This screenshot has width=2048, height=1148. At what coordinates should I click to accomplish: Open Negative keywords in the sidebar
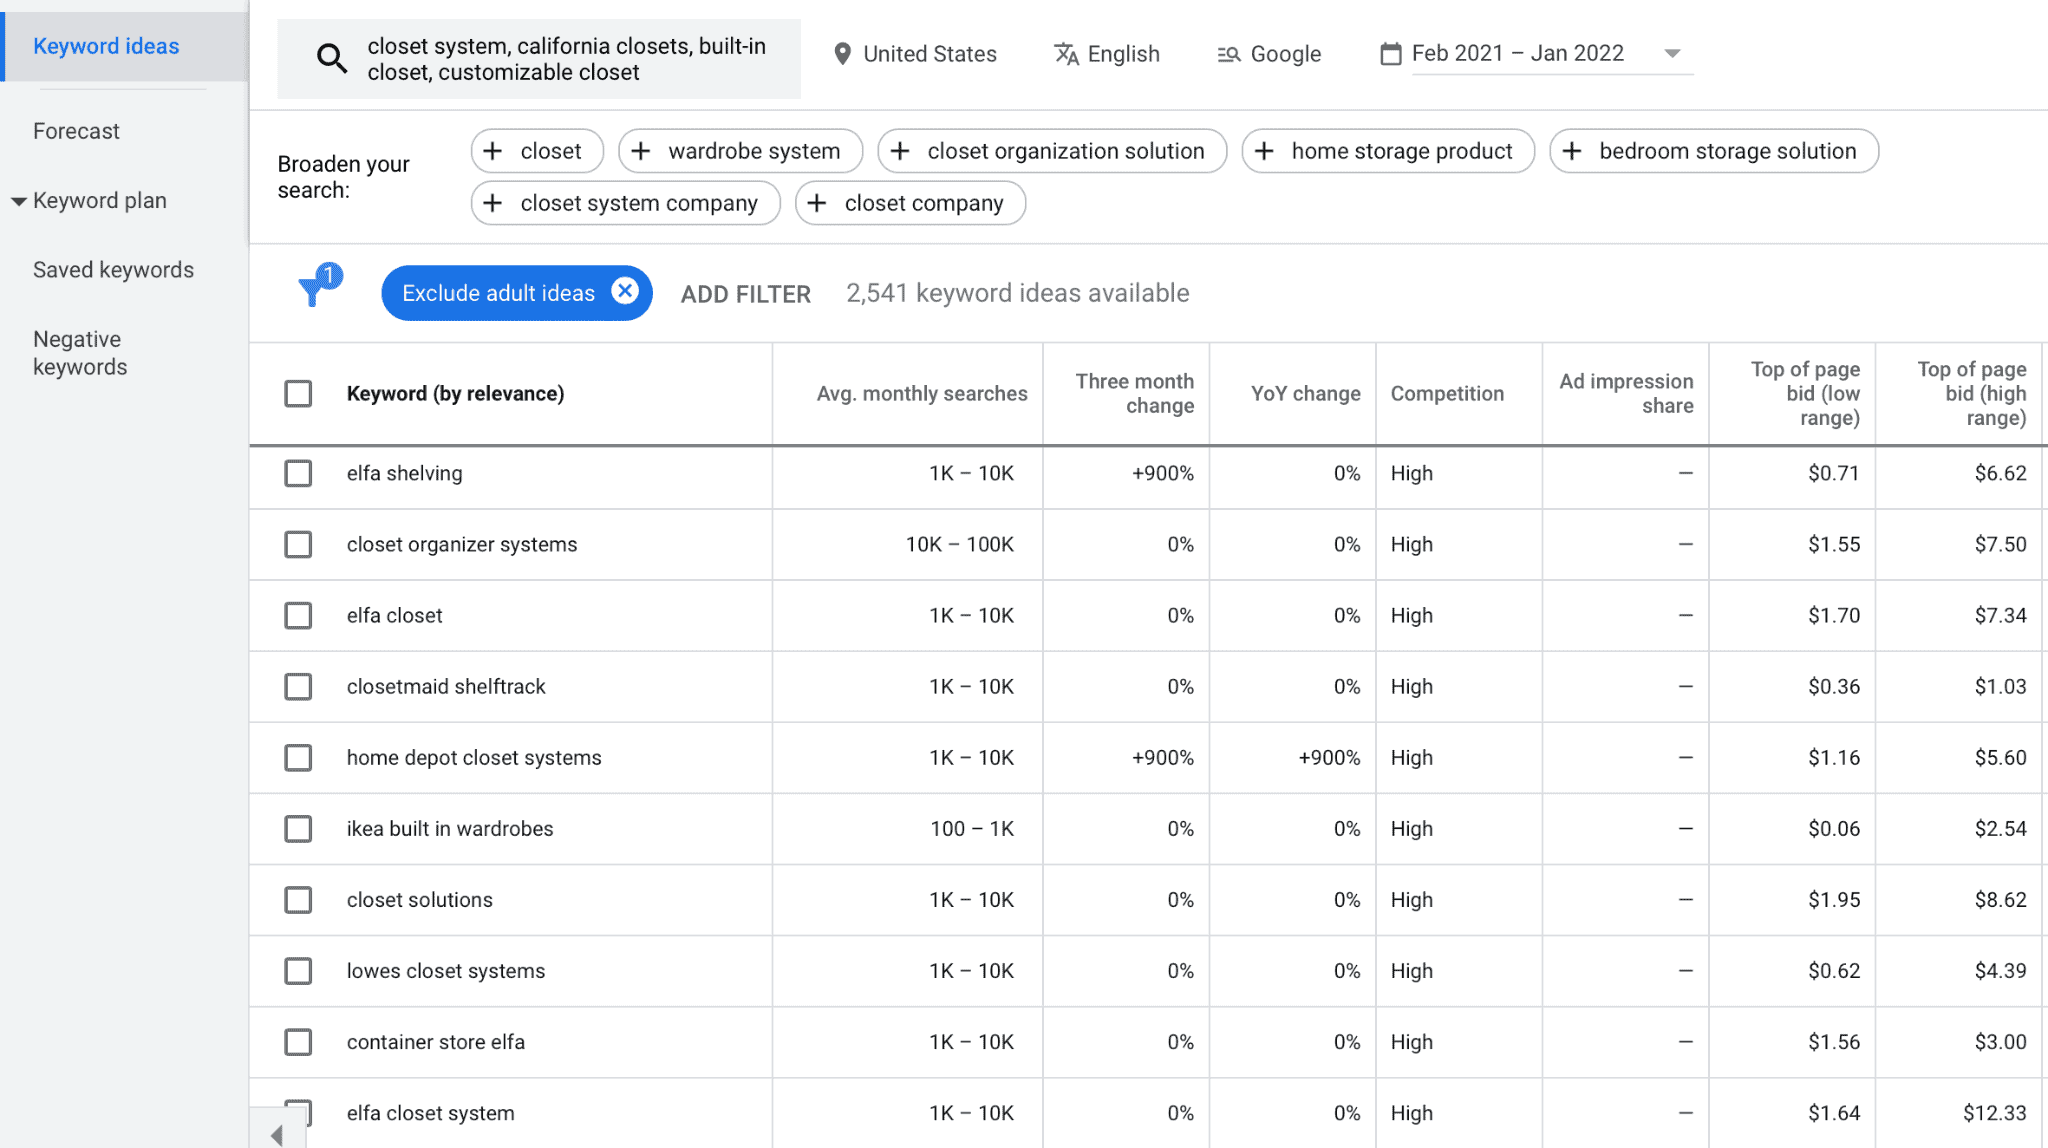[80, 352]
